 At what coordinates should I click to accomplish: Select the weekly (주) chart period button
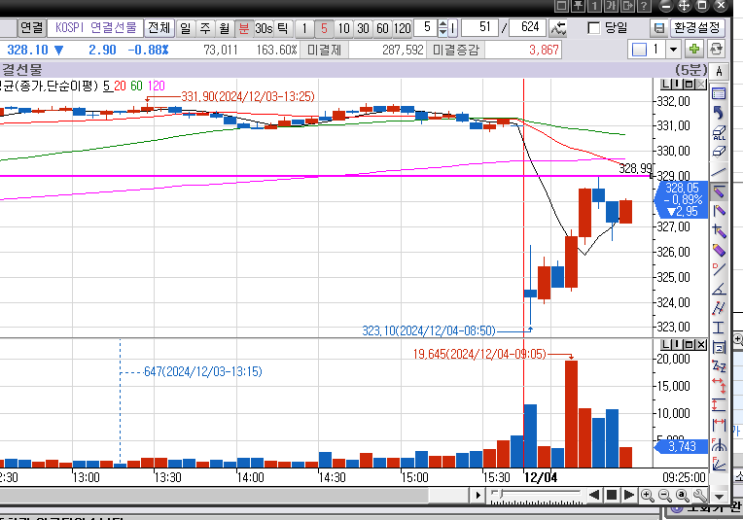tap(205, 28)
